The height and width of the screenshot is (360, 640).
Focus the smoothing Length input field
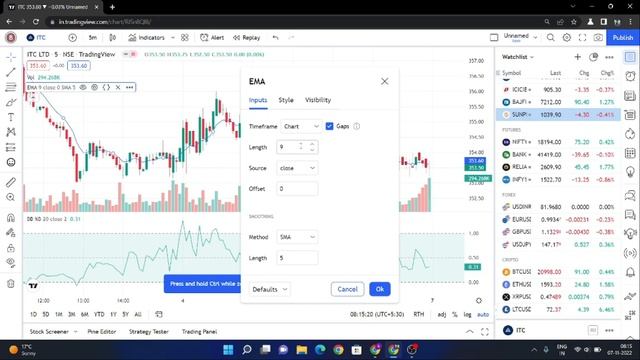point(297,258)
